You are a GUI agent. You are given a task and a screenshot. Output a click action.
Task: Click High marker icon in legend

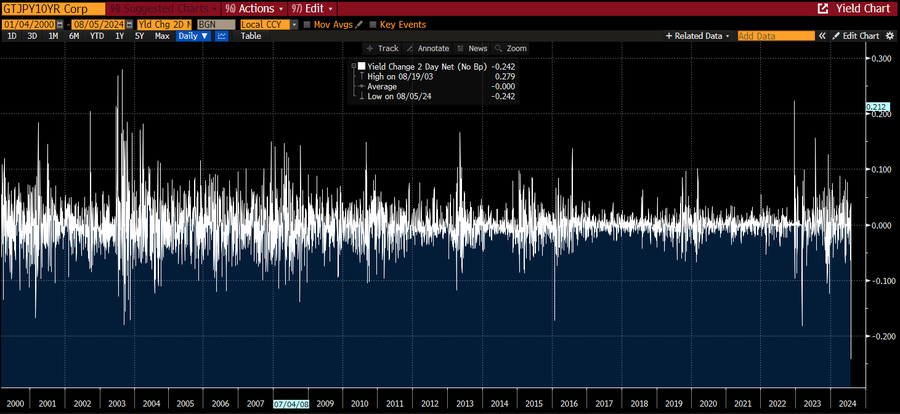click(x=361, y=76)
